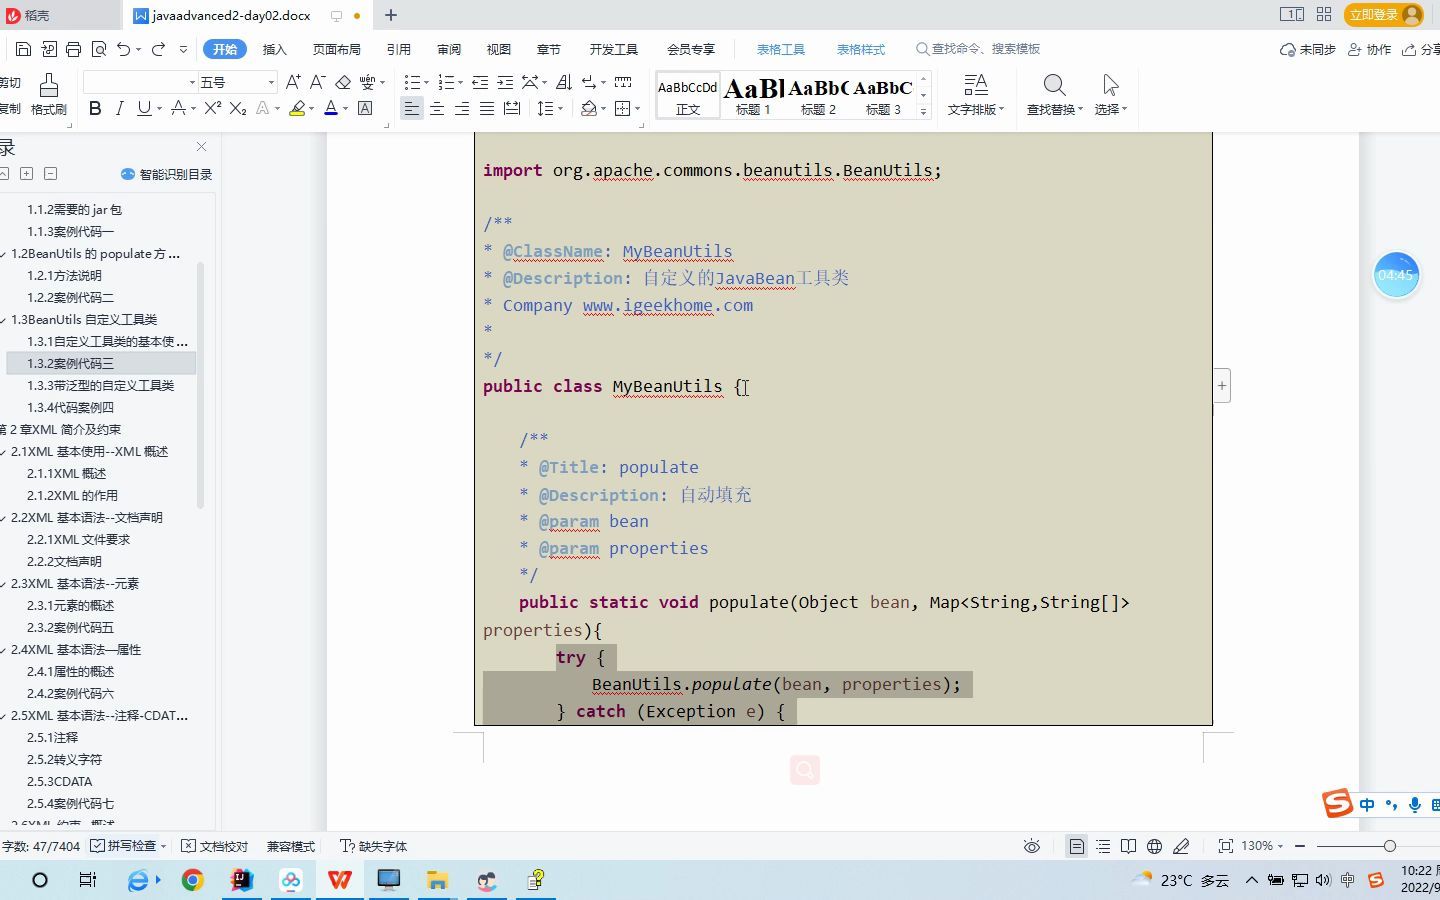
Task: Apply subscript formatting (X₂)
Action: (x=238, y=108)
